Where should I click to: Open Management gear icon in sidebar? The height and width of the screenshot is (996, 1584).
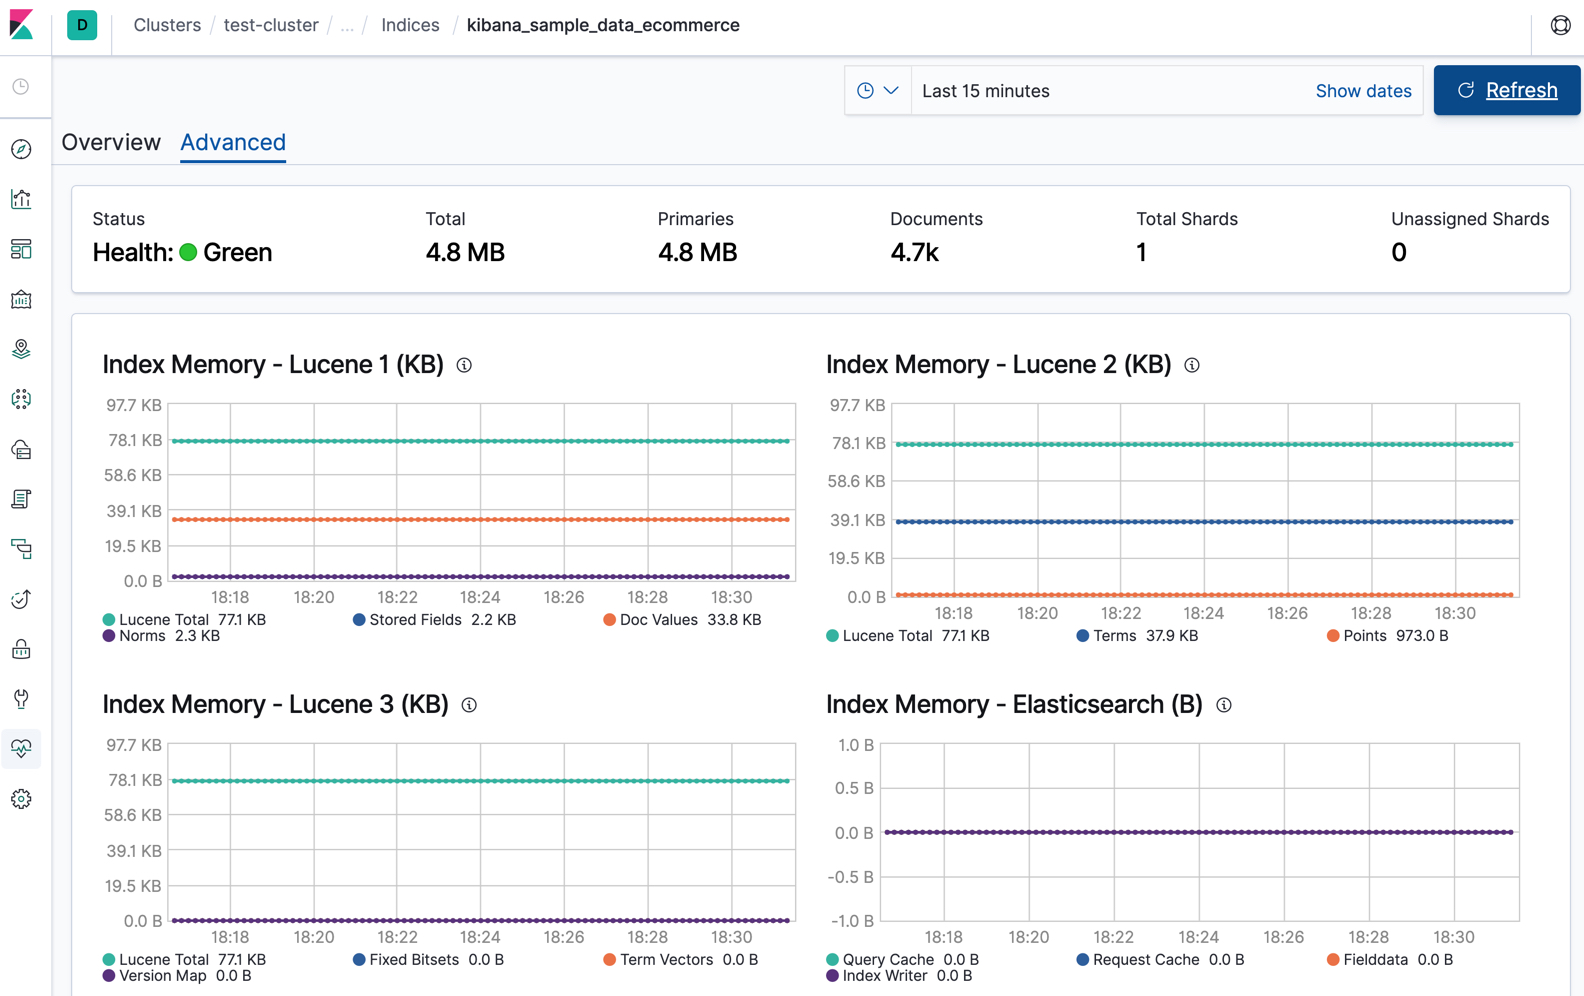point(21,799)
